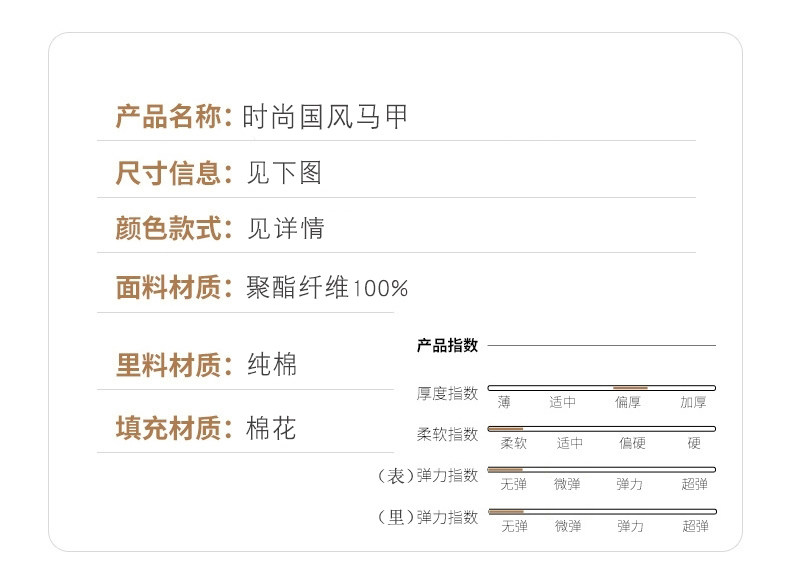Choose the 柔软 softness level label
This screenshot has height=576, width=790.
(x=513, y=443)
